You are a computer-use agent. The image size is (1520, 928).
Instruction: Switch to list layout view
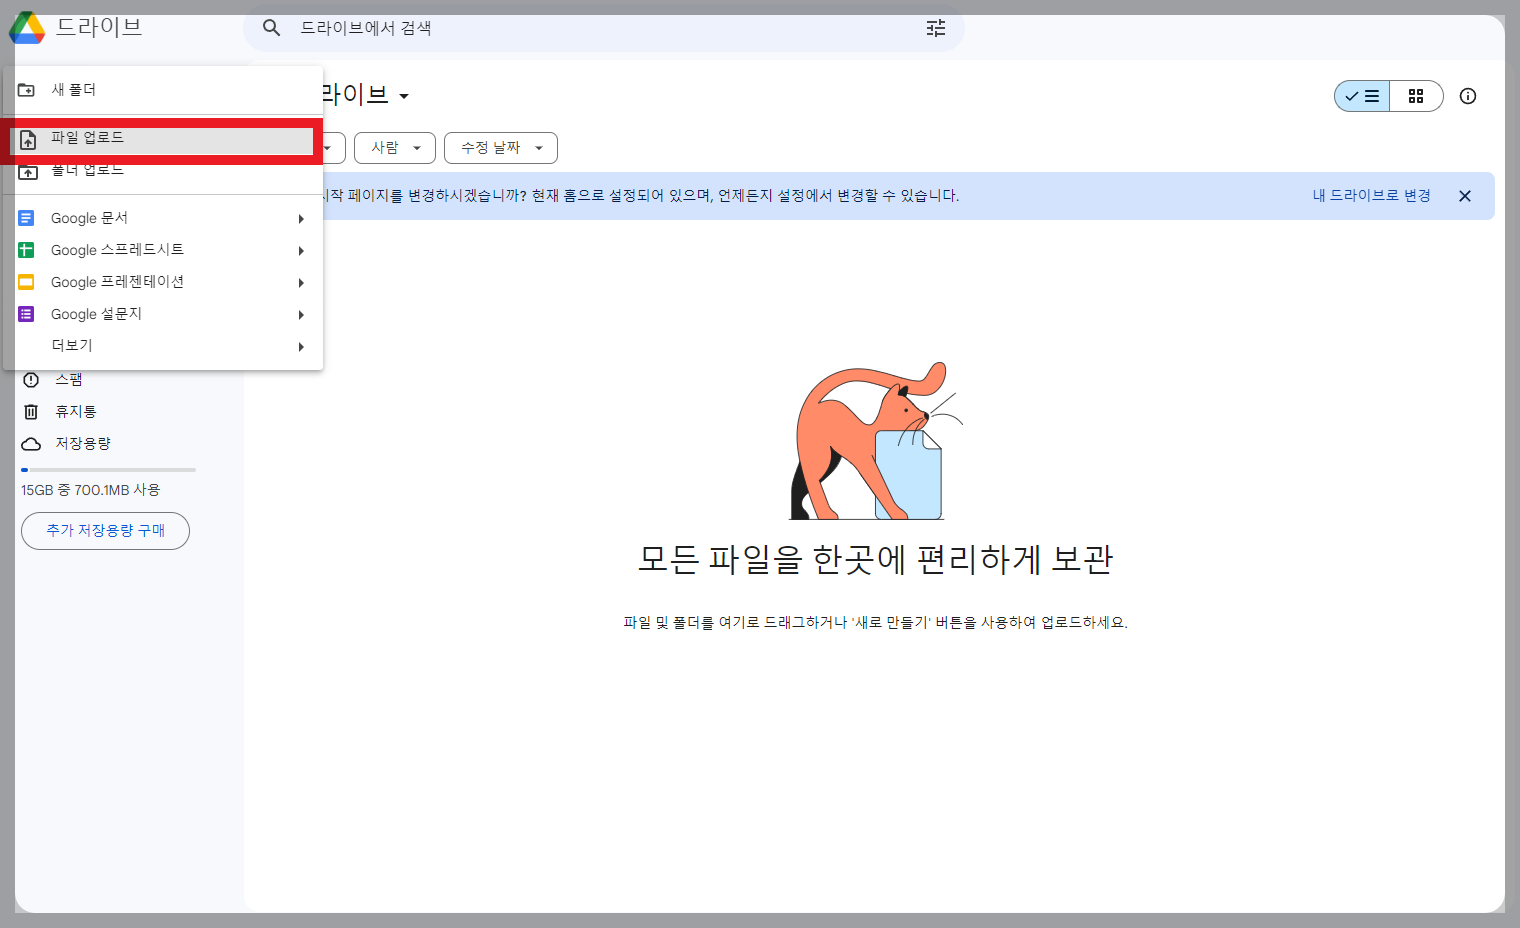[x=1362, y=96]
